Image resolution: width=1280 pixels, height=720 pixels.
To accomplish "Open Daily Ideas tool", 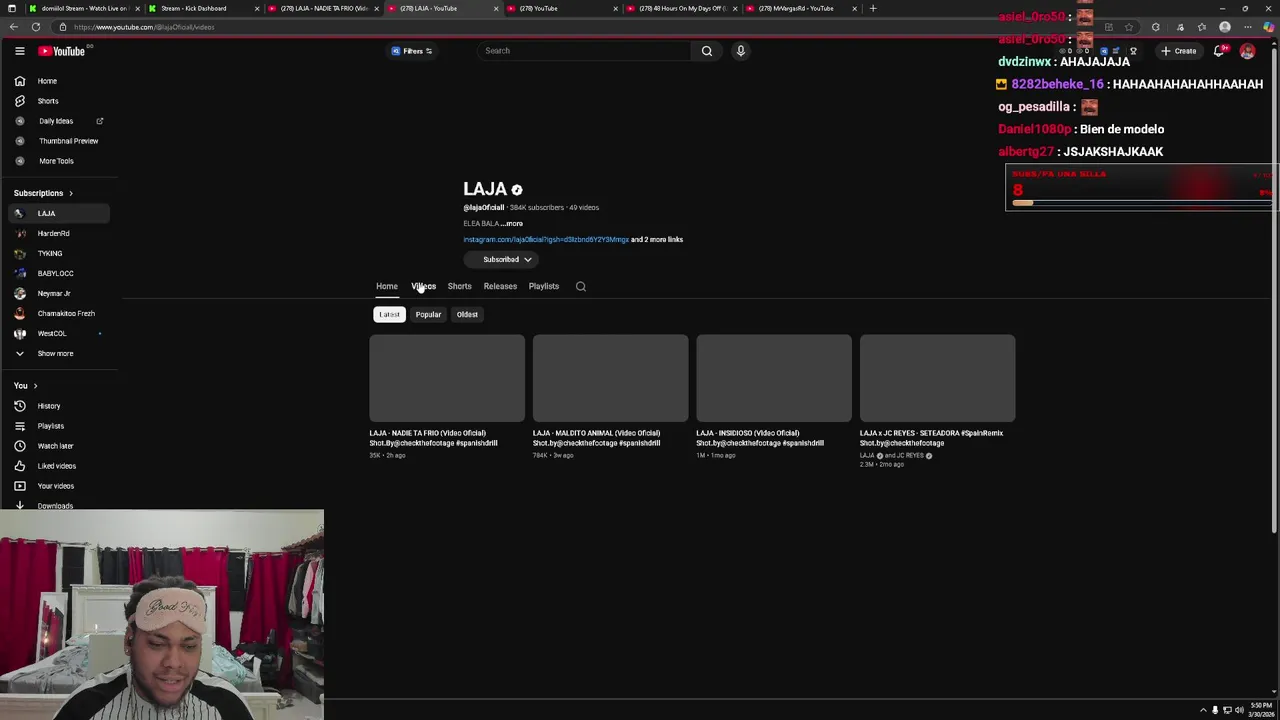I will (x=57, y=121).
